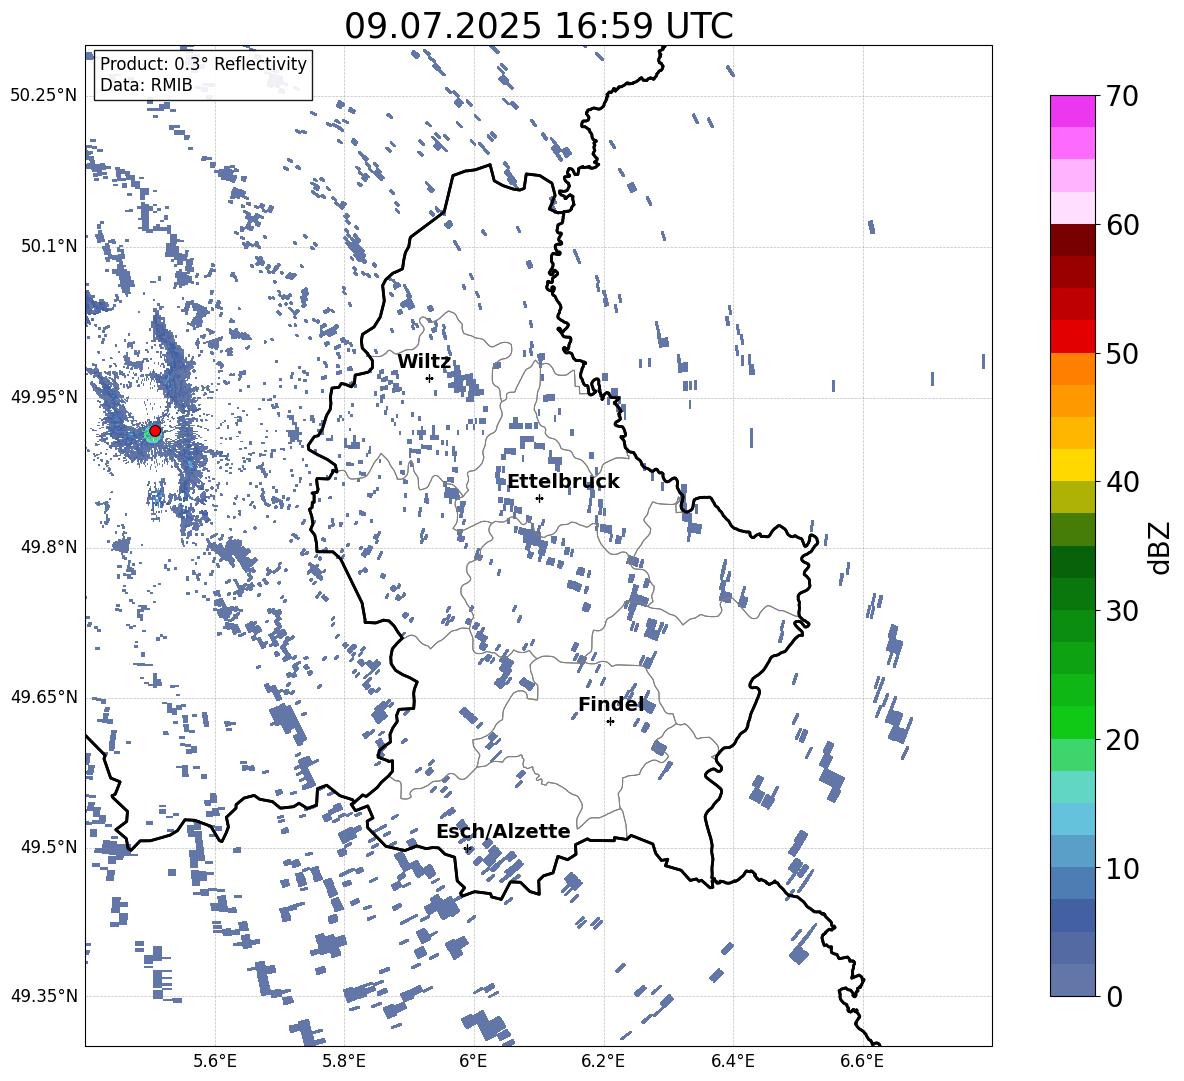Click the 6.2°E longitude label
This screenshot has height=1081, width=1184.
603,1061
